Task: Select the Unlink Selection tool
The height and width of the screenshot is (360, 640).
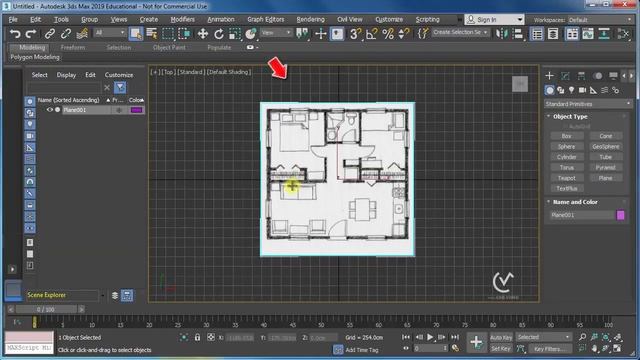Action: pos(66,33)
